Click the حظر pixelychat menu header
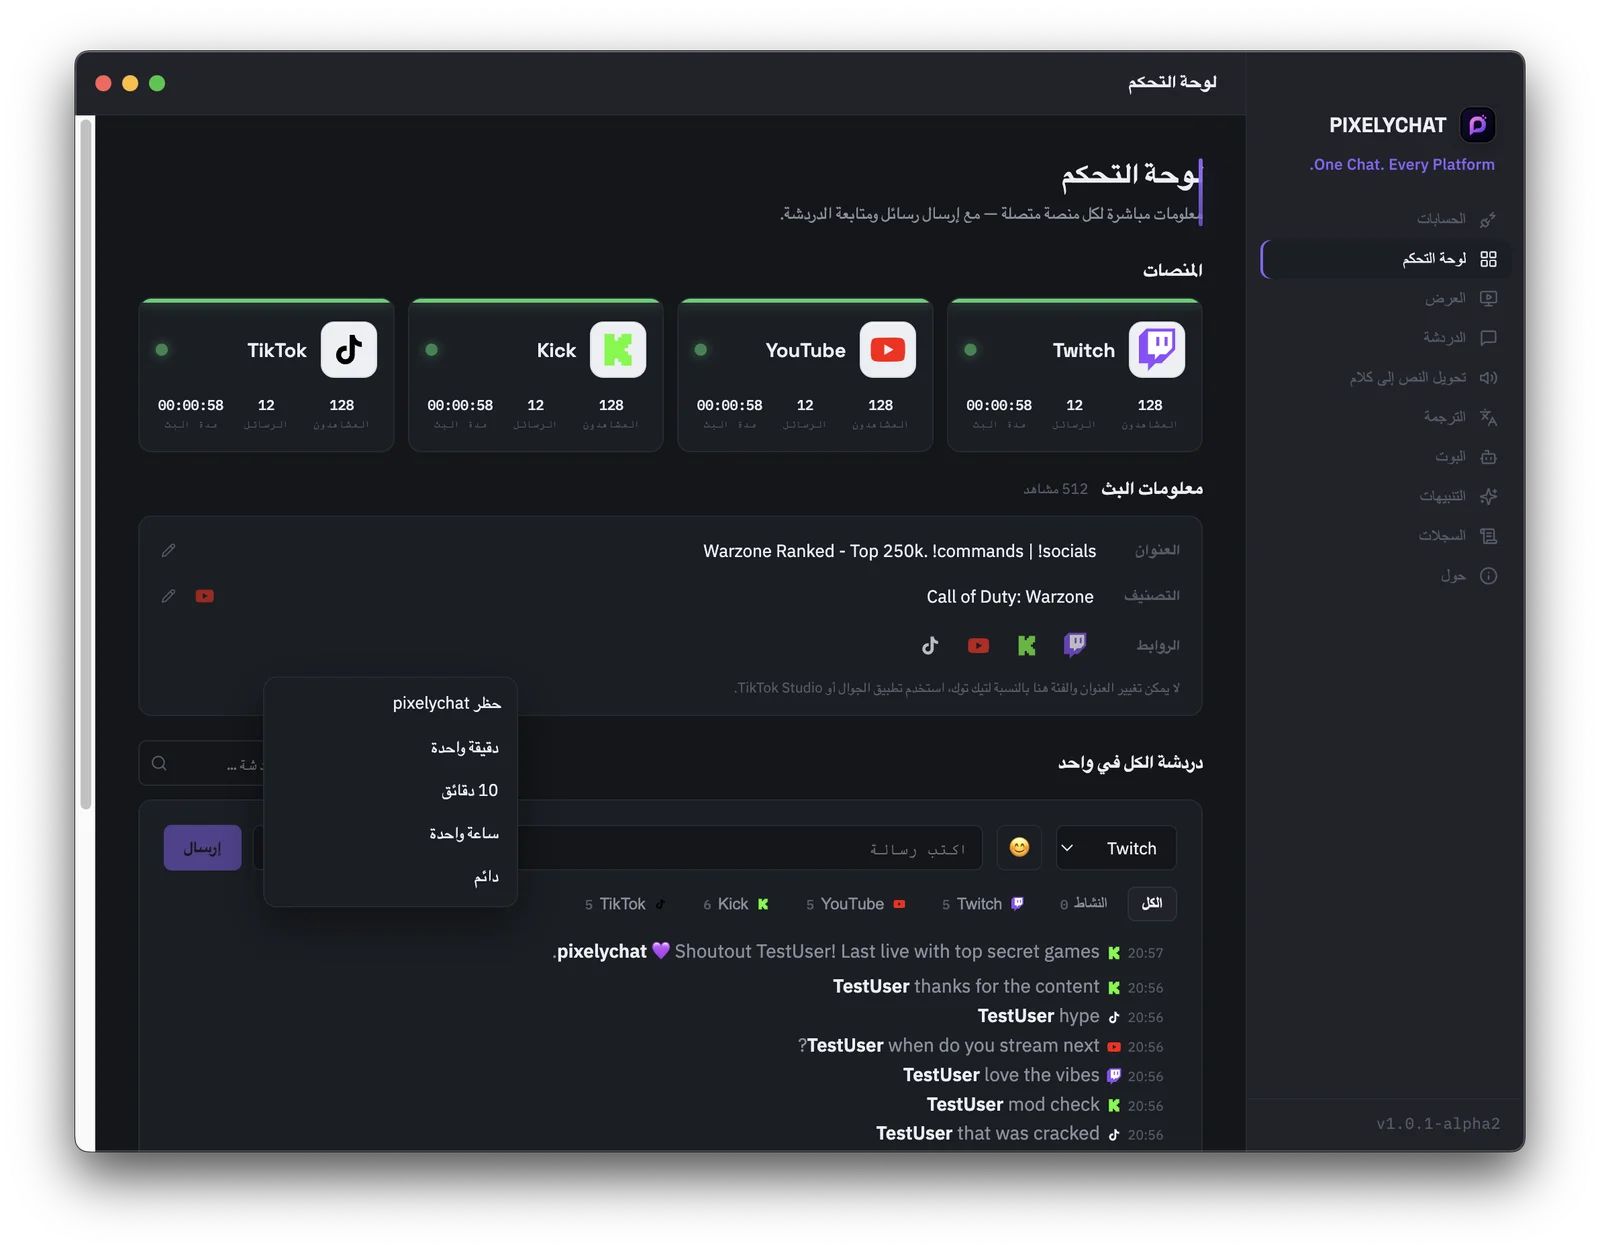Viewport: 1600px width, 1251px height. (x=447, y=704)
